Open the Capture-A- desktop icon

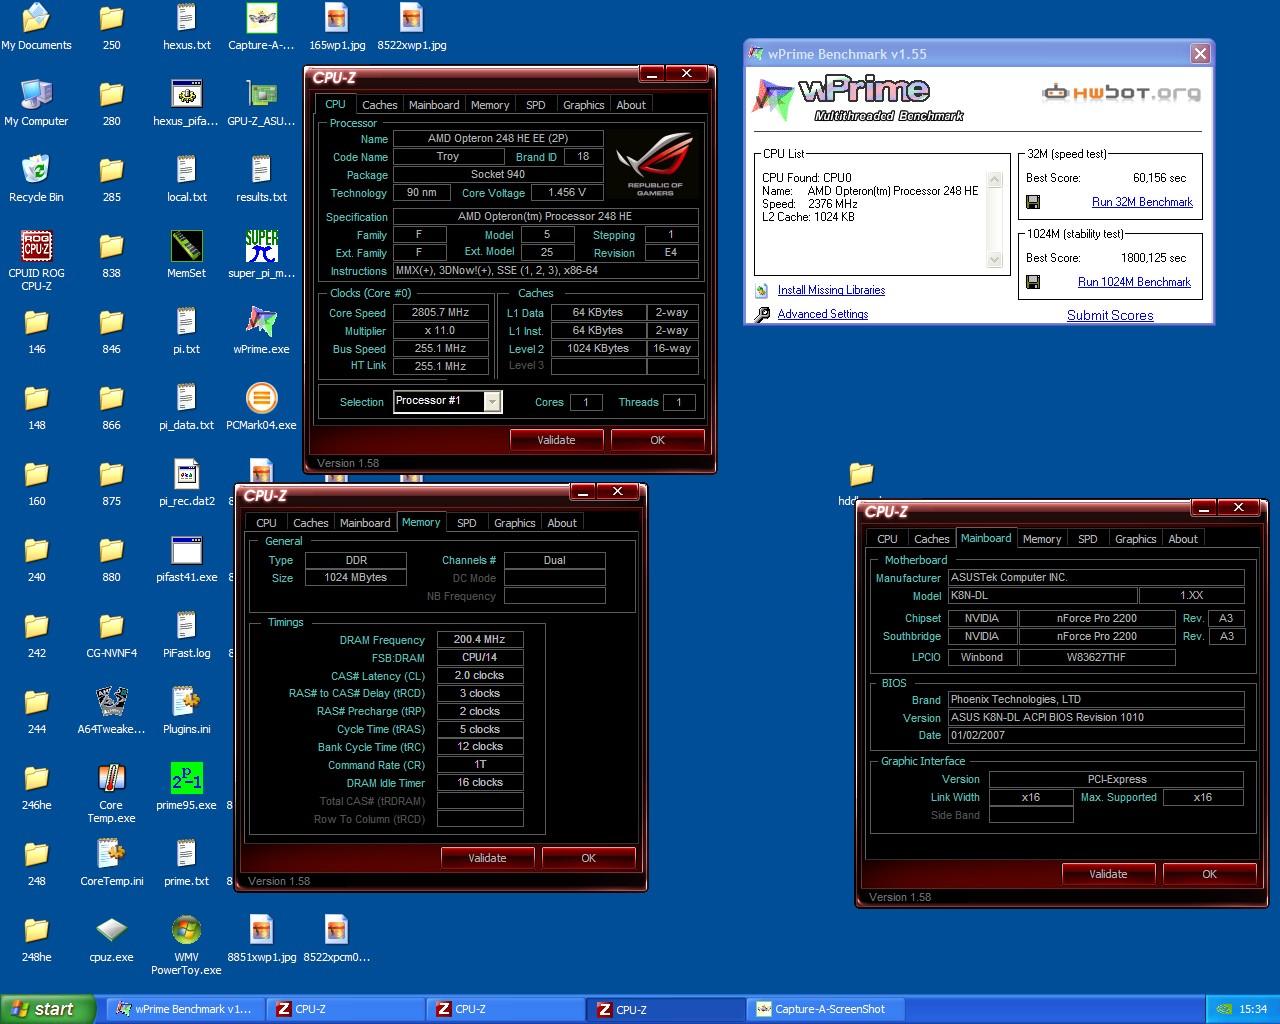coord(261,19)
